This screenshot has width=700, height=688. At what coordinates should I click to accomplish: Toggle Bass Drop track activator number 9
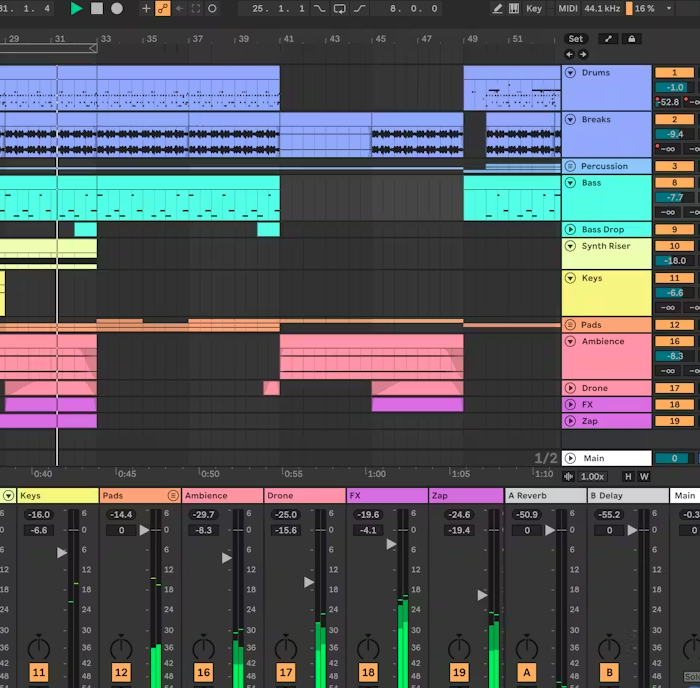coord(675,229)
